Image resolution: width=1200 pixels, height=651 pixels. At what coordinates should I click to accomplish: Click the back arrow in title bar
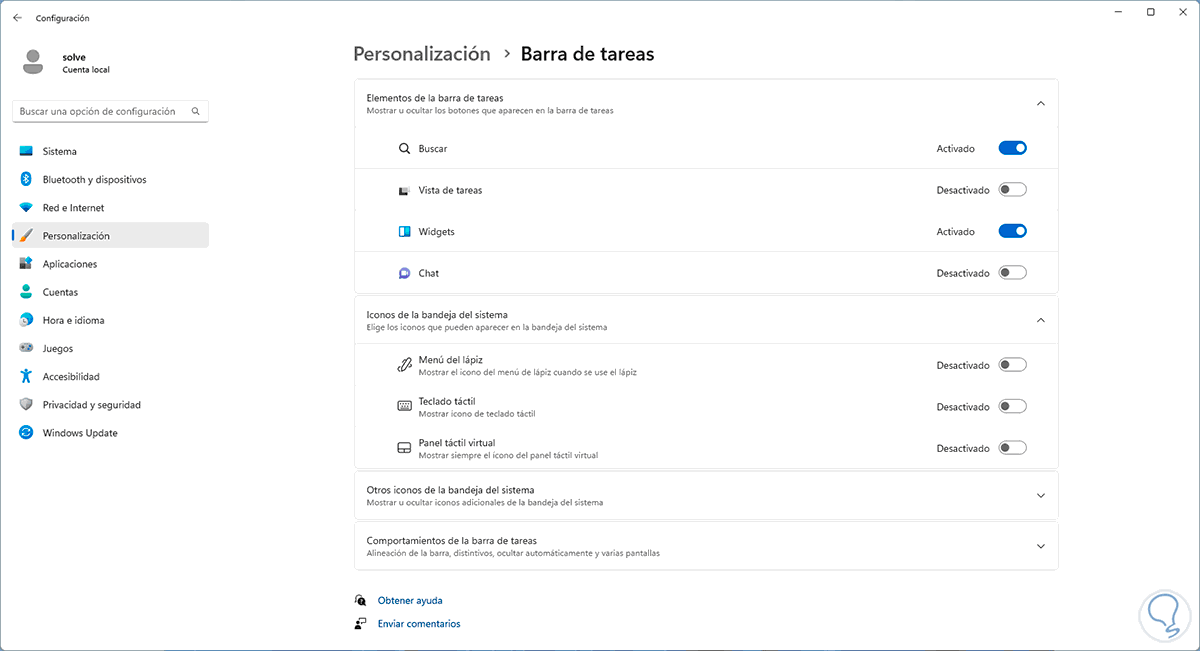[x=17, y=18]
